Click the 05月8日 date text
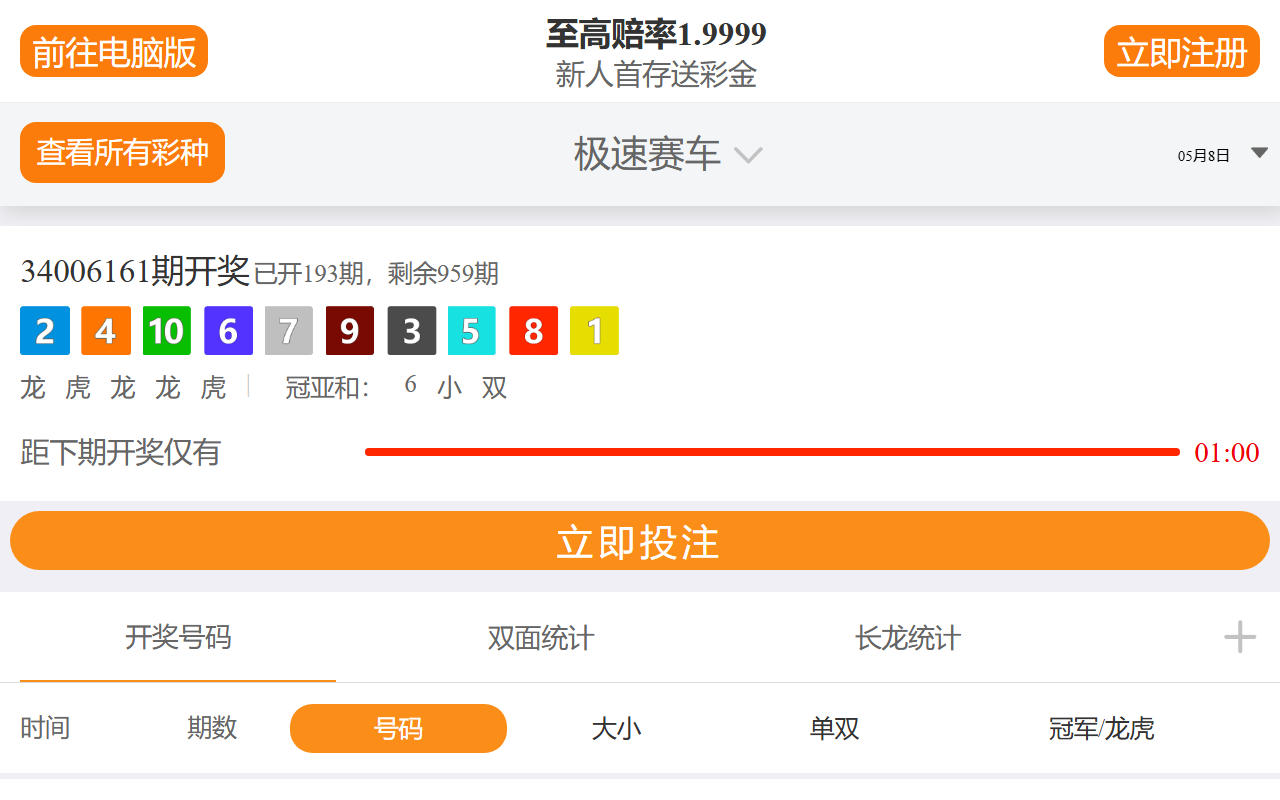This screenshot has height=800, width=1280. pos(1204,155)
